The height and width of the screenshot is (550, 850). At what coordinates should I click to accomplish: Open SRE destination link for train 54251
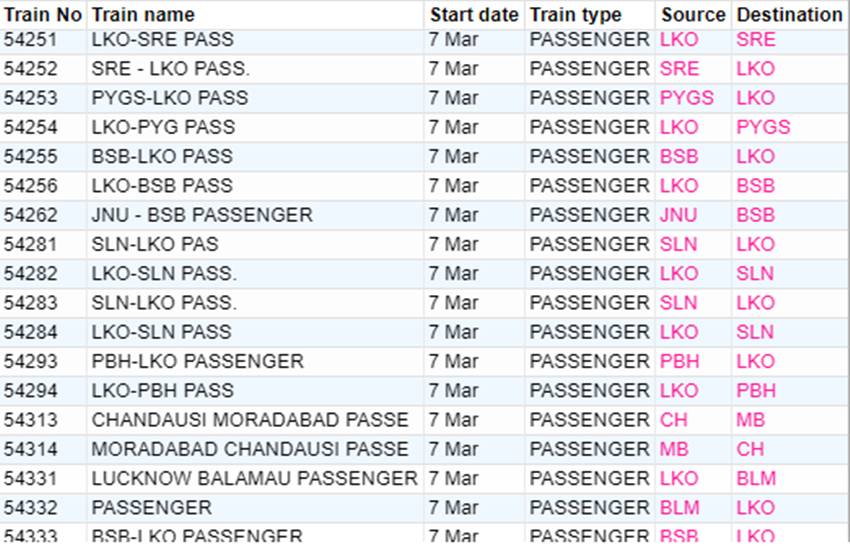point(756,40)
